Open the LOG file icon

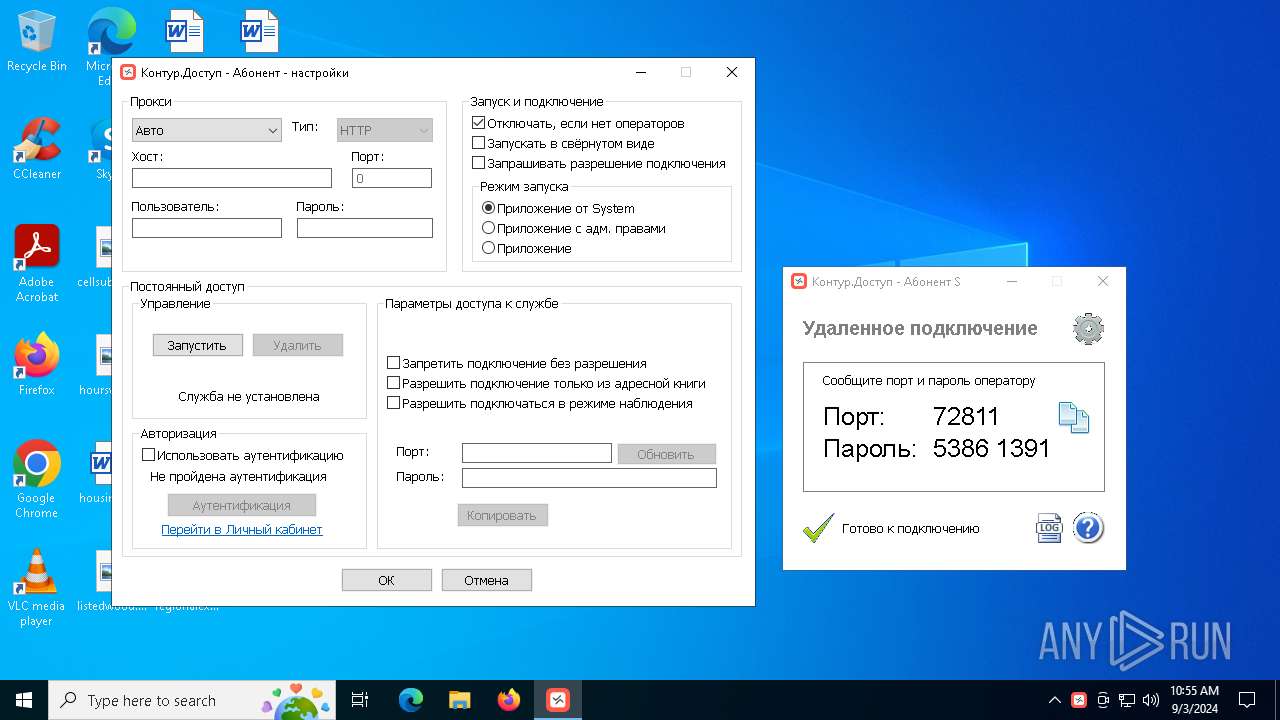(x=1048, y=528)
